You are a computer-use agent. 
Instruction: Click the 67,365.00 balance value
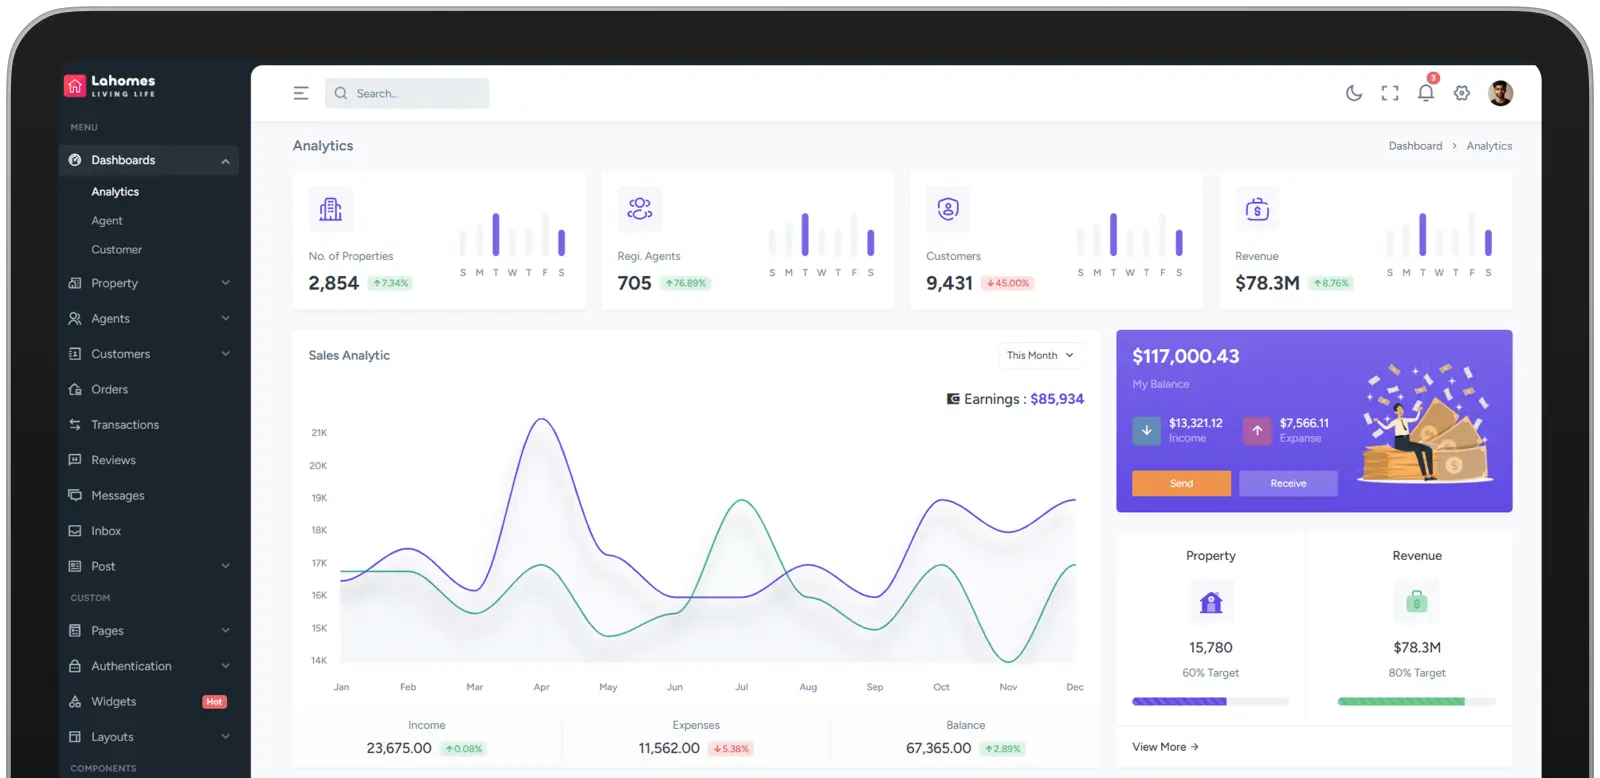pyautogui.click(x=938, y=748)
